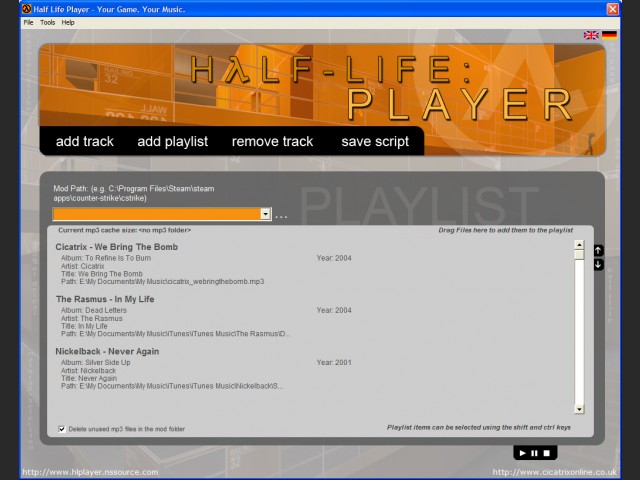Open the cicatrixonline.co.uk link
Viewport: 640px width, 480px height.
point(554,472)
